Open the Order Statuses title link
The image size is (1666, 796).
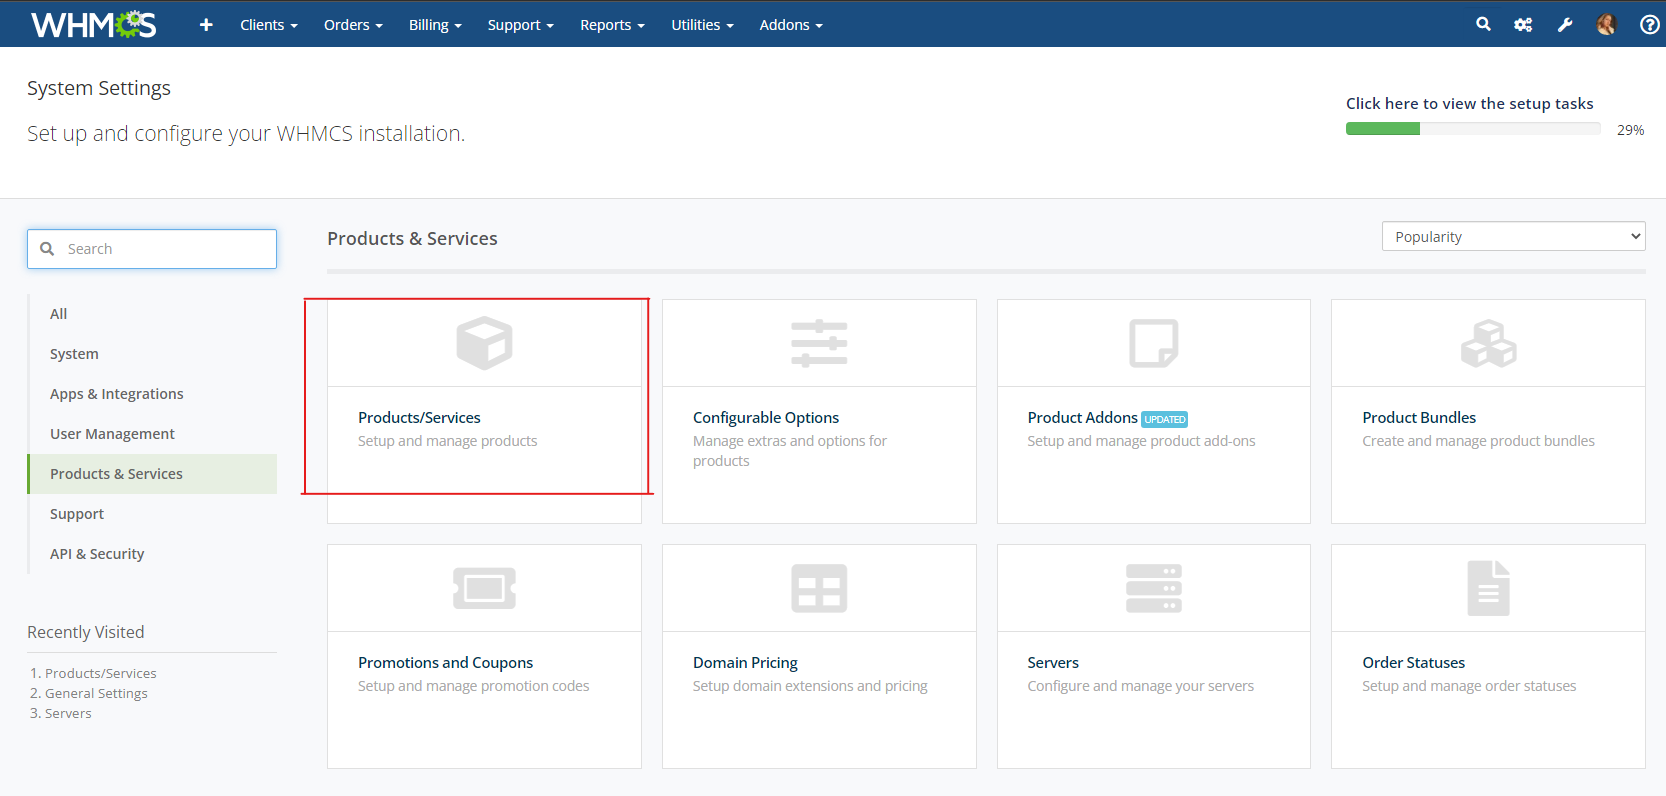[x=1413, y=663]
